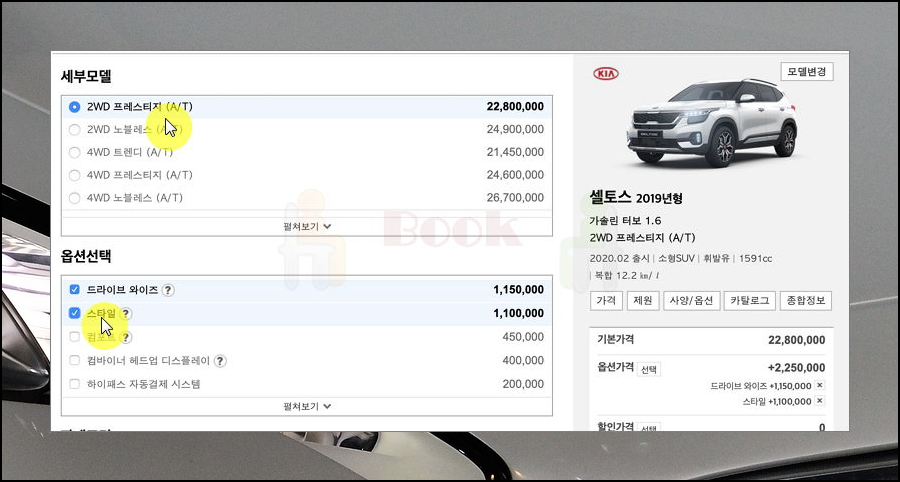900x482 pixels.
Task: Expand the 세부모델 list with 펼쳐보기
Action: [x=307, y=226]
